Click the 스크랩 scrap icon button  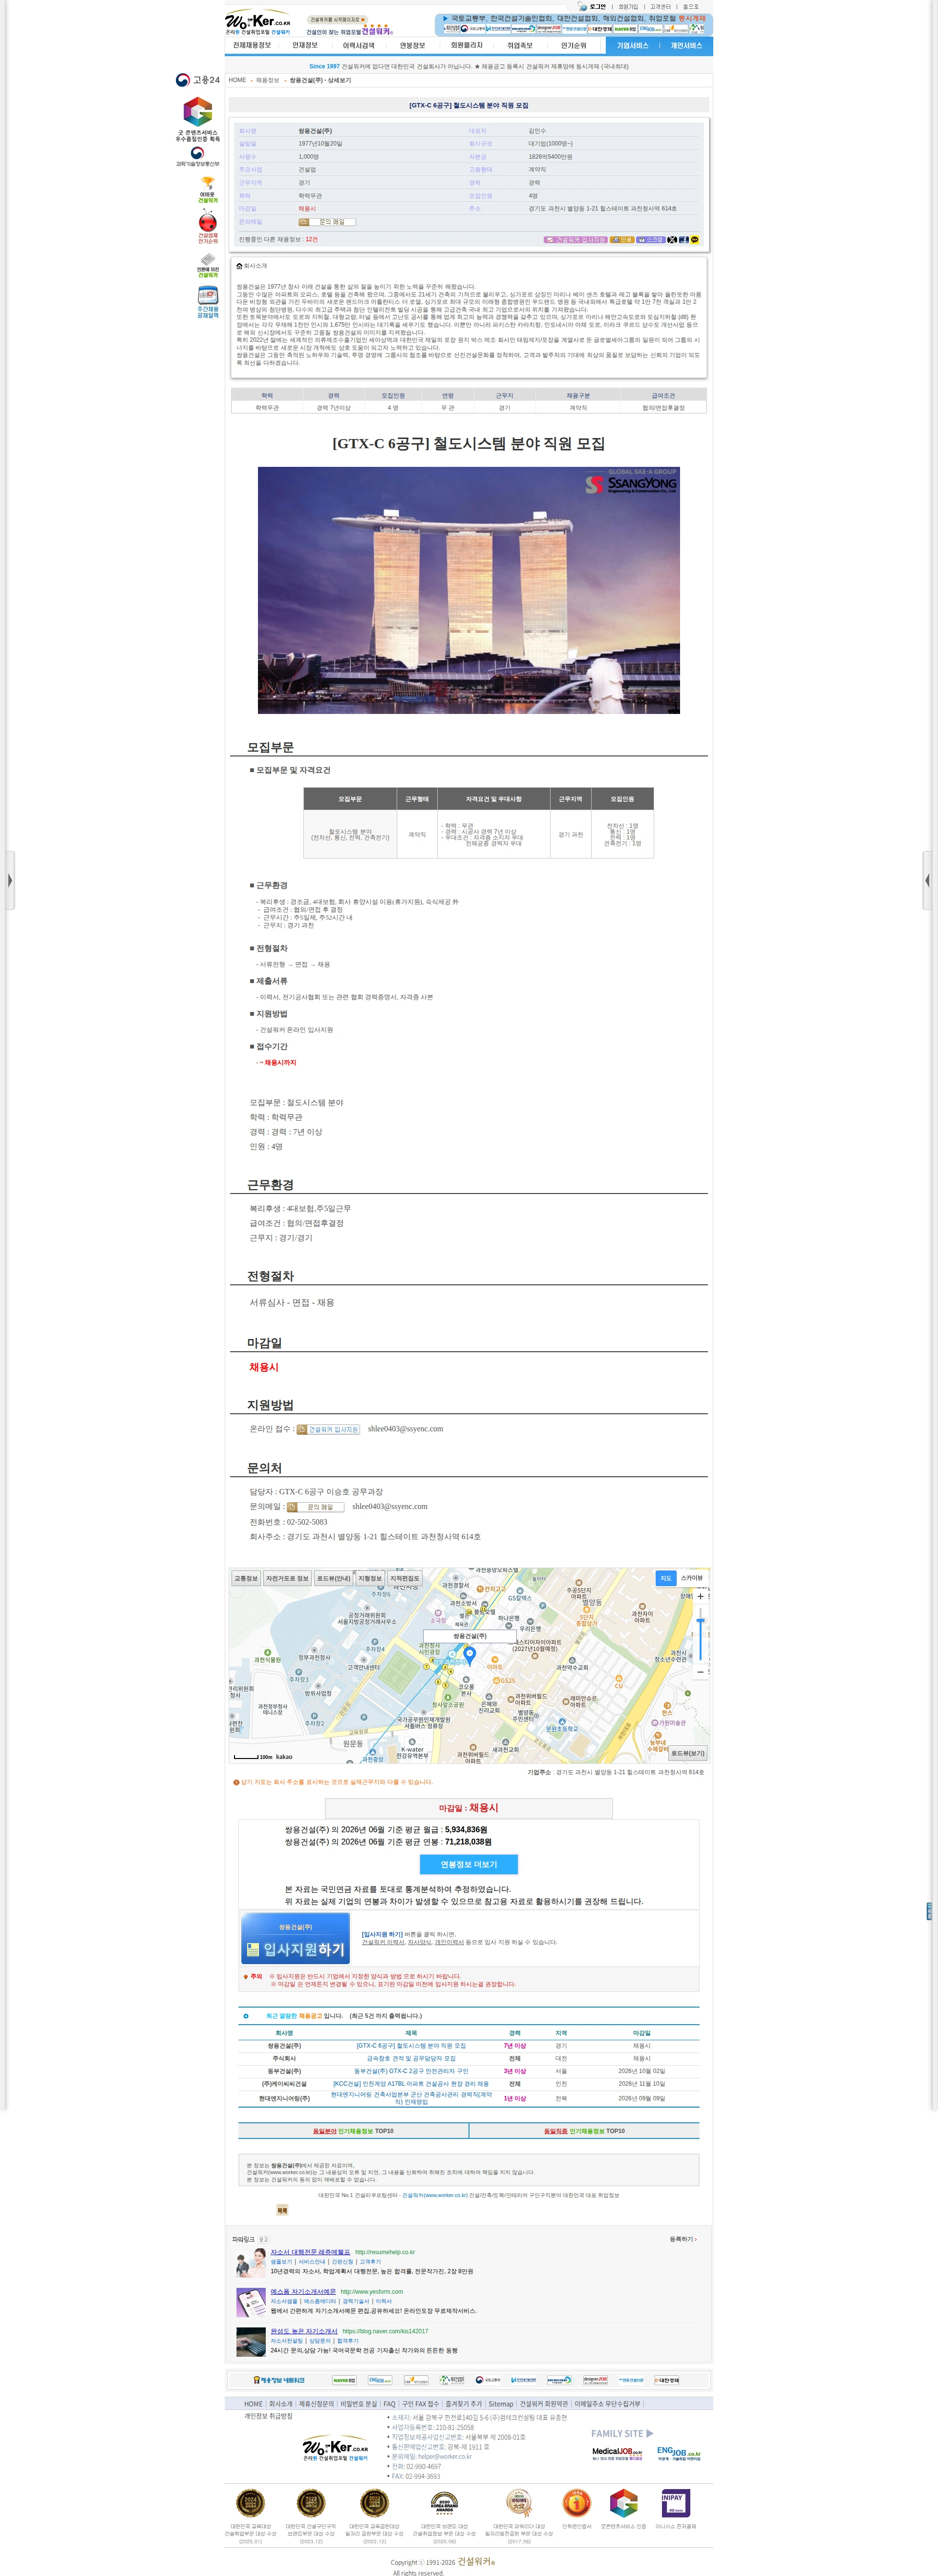pos(651,240)
